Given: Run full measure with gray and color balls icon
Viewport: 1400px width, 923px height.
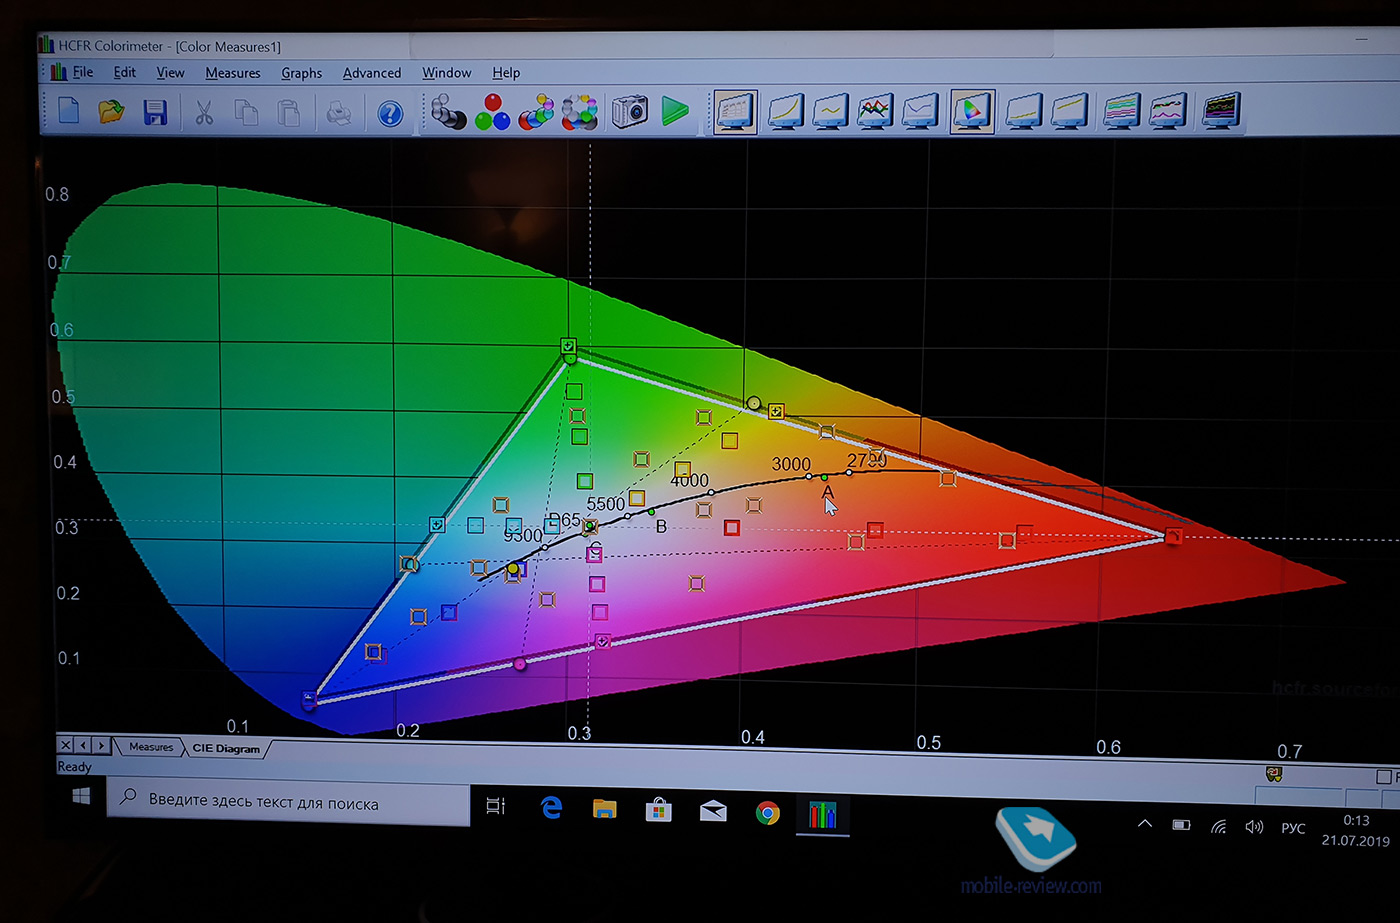Looking at the screenshot, I should 580,111.
